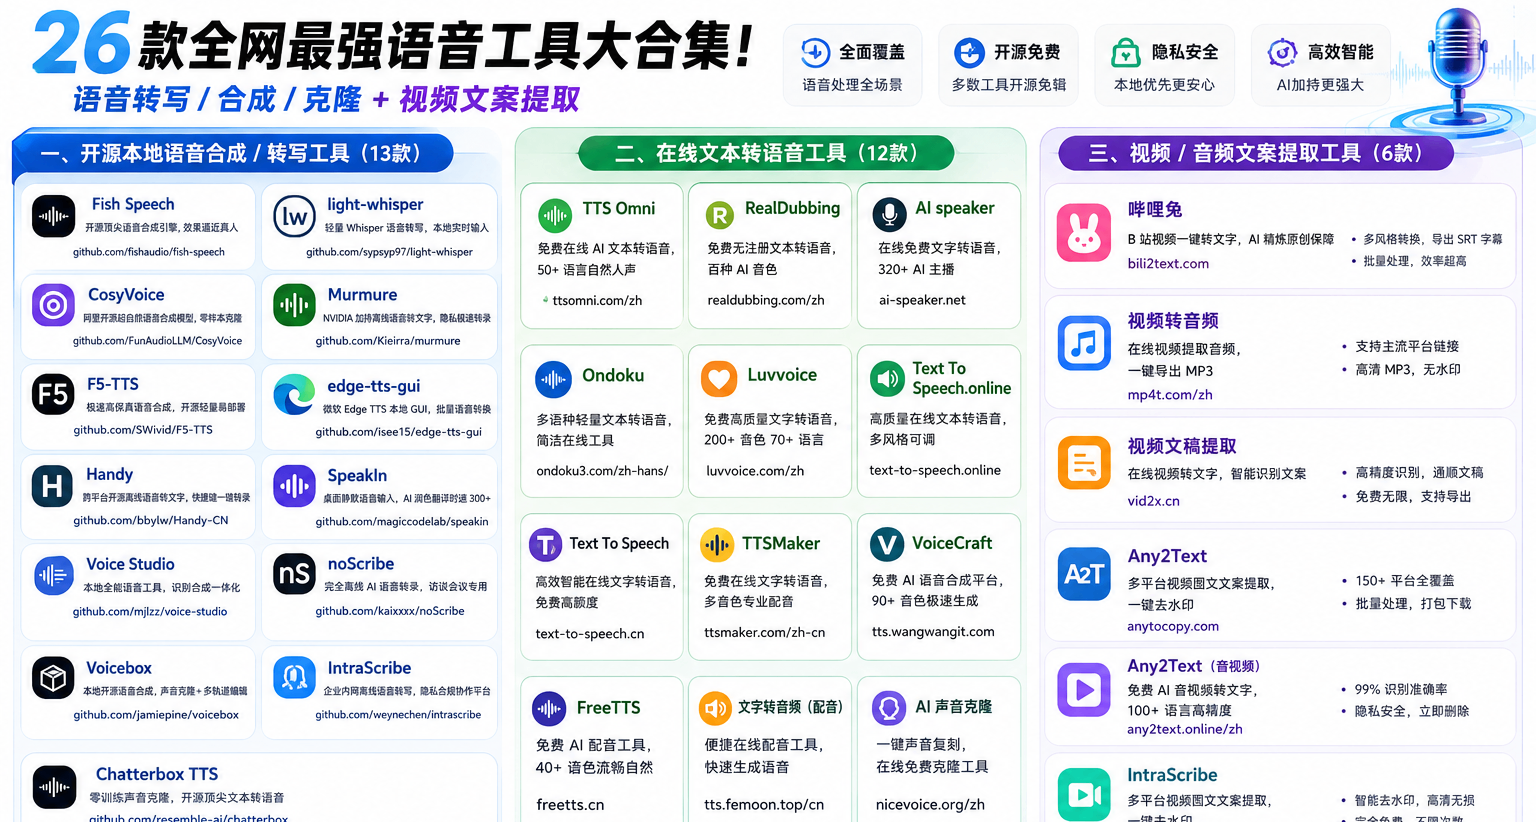Click the pink 哔哩兔 rabbit icon

(x=1084, y=234)
